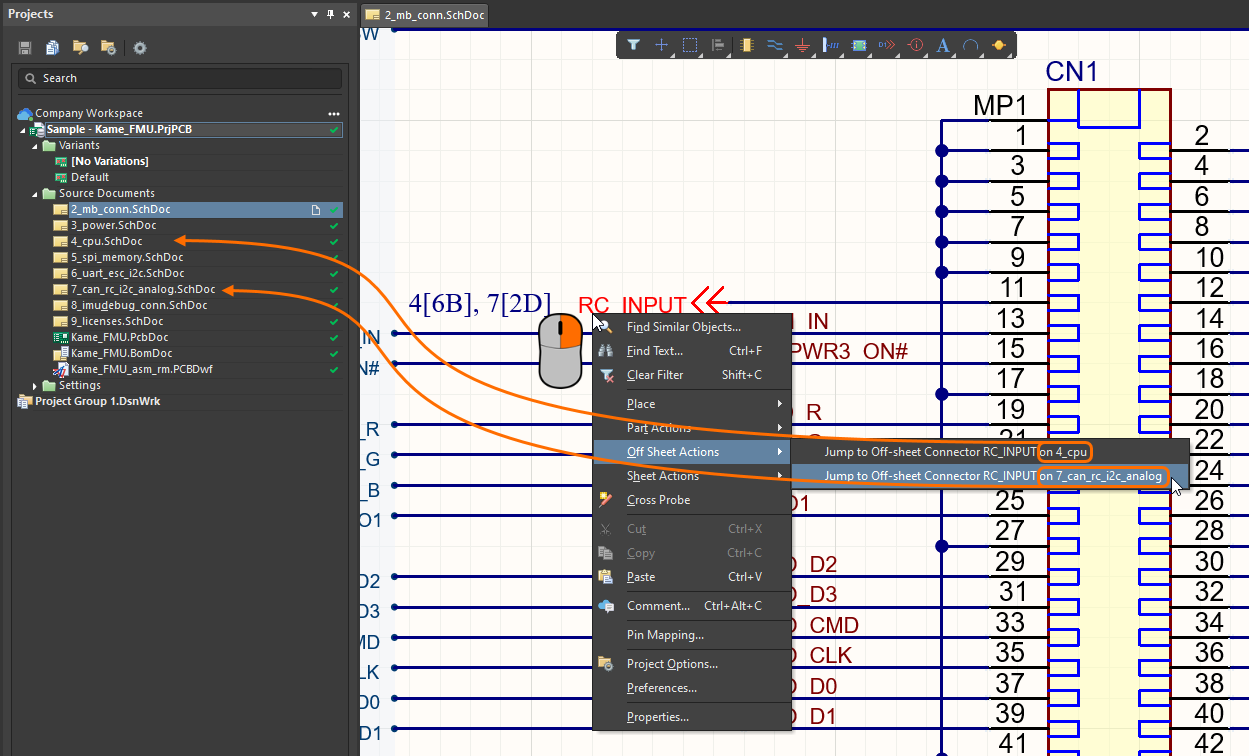Click the Projects panel settings gear icon
Image resolution: width=1249 pixels, height=756 pixels.
click(x=140, y=48)
